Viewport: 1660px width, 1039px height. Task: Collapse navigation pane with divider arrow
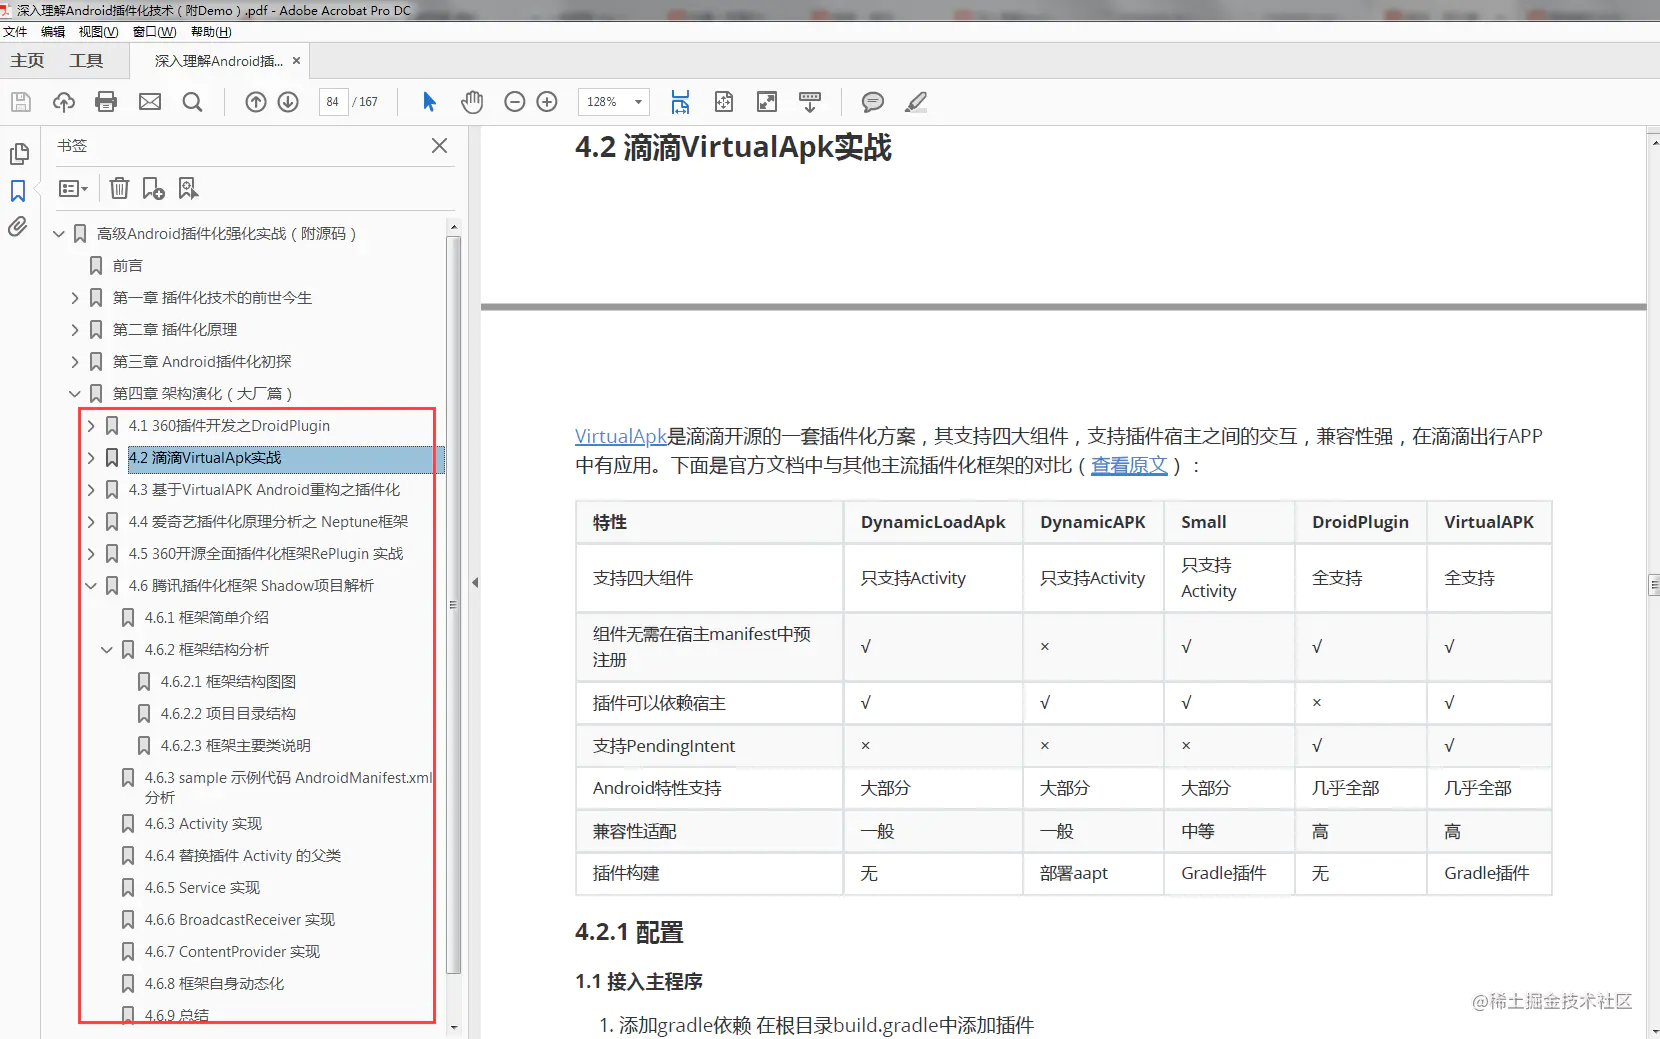point(475,582)
